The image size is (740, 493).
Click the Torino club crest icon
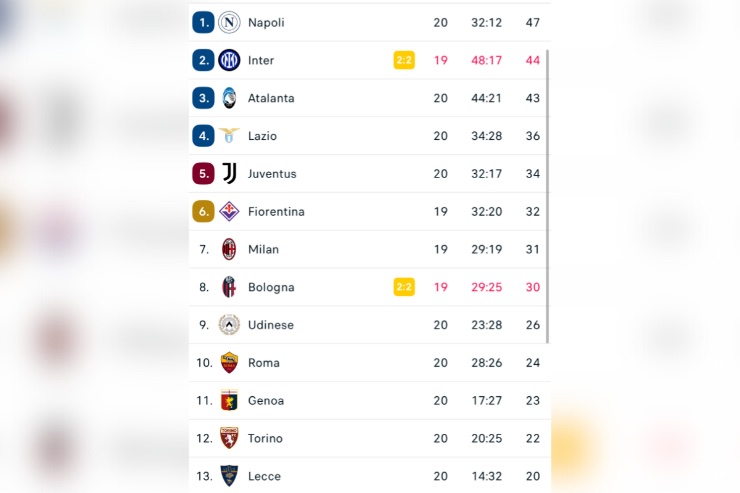point(230,439)
